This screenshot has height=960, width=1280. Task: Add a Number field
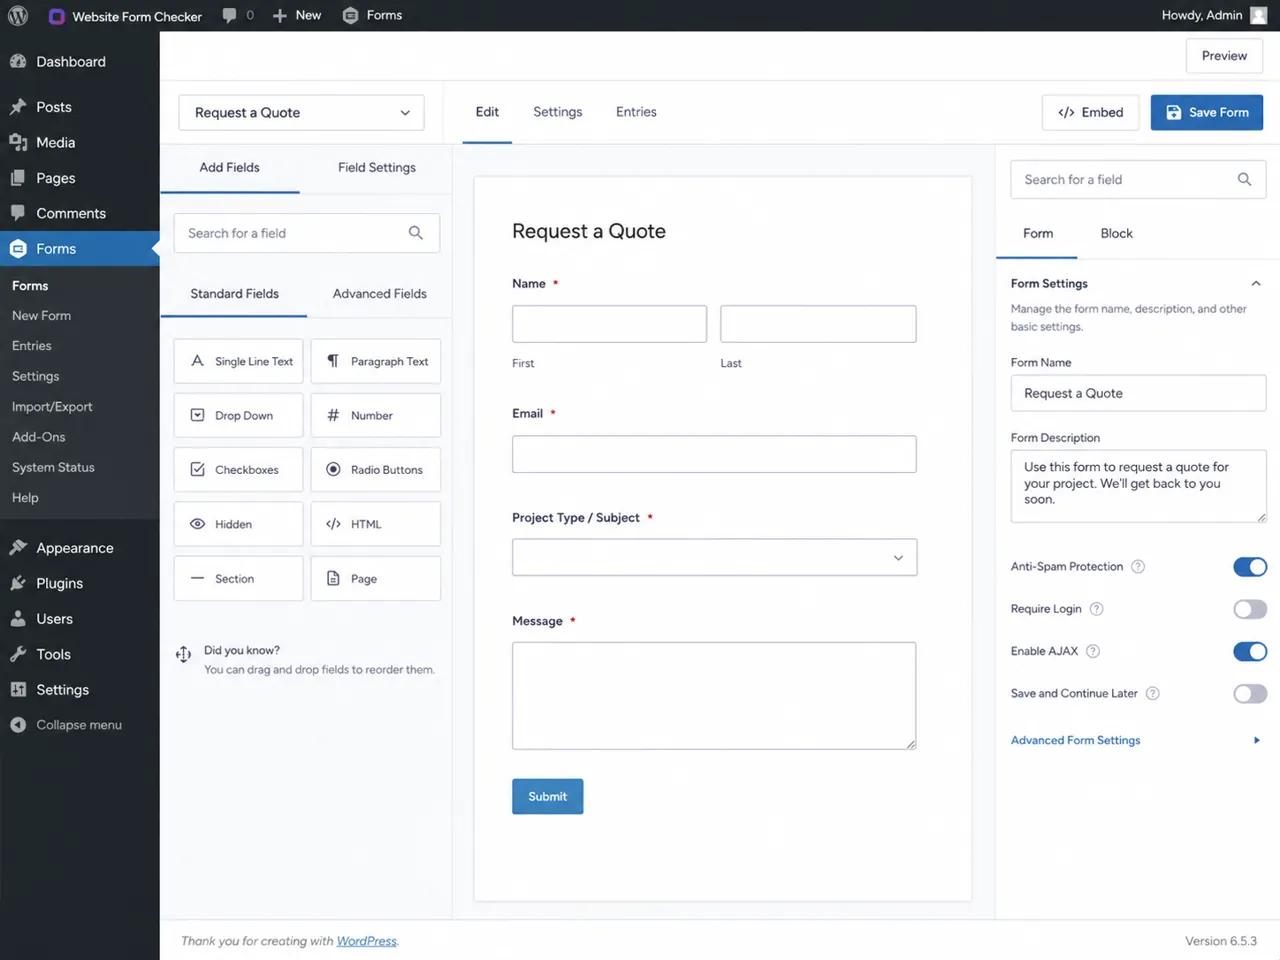pyautogui.click(x=376, y=415)
